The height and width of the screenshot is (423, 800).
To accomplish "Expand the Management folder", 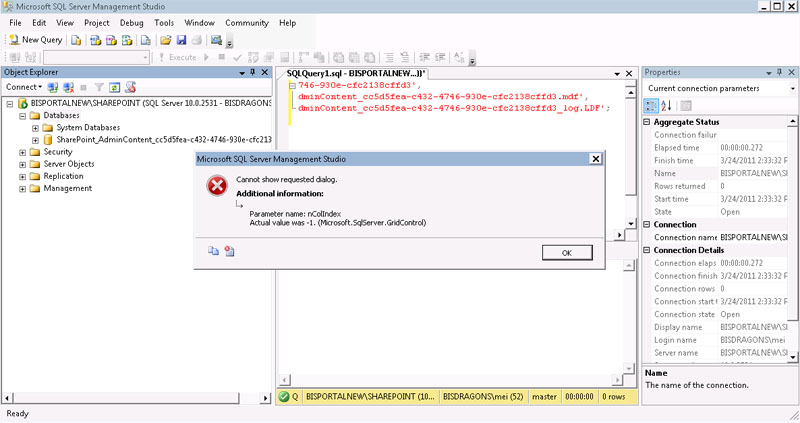I will pyautogui.click(x=22, y=189).
